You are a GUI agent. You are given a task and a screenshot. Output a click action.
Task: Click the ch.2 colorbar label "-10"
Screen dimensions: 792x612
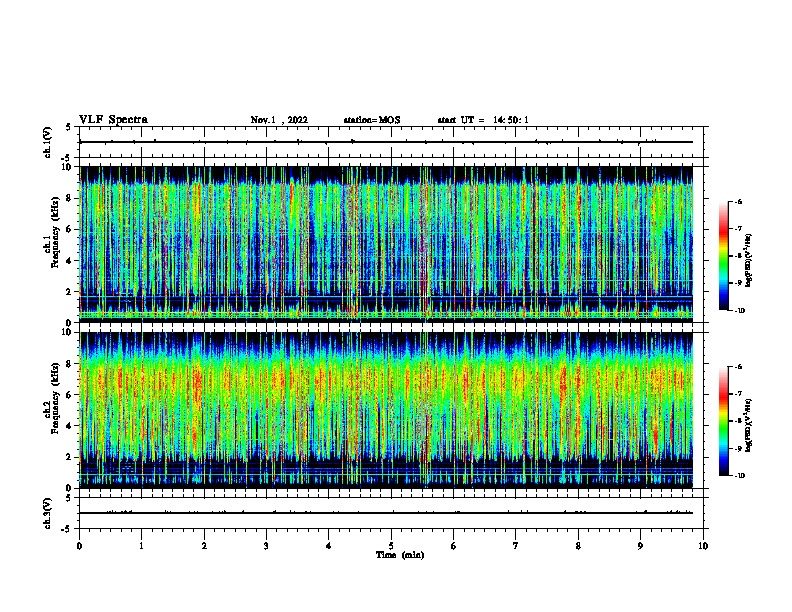[739, 476]
